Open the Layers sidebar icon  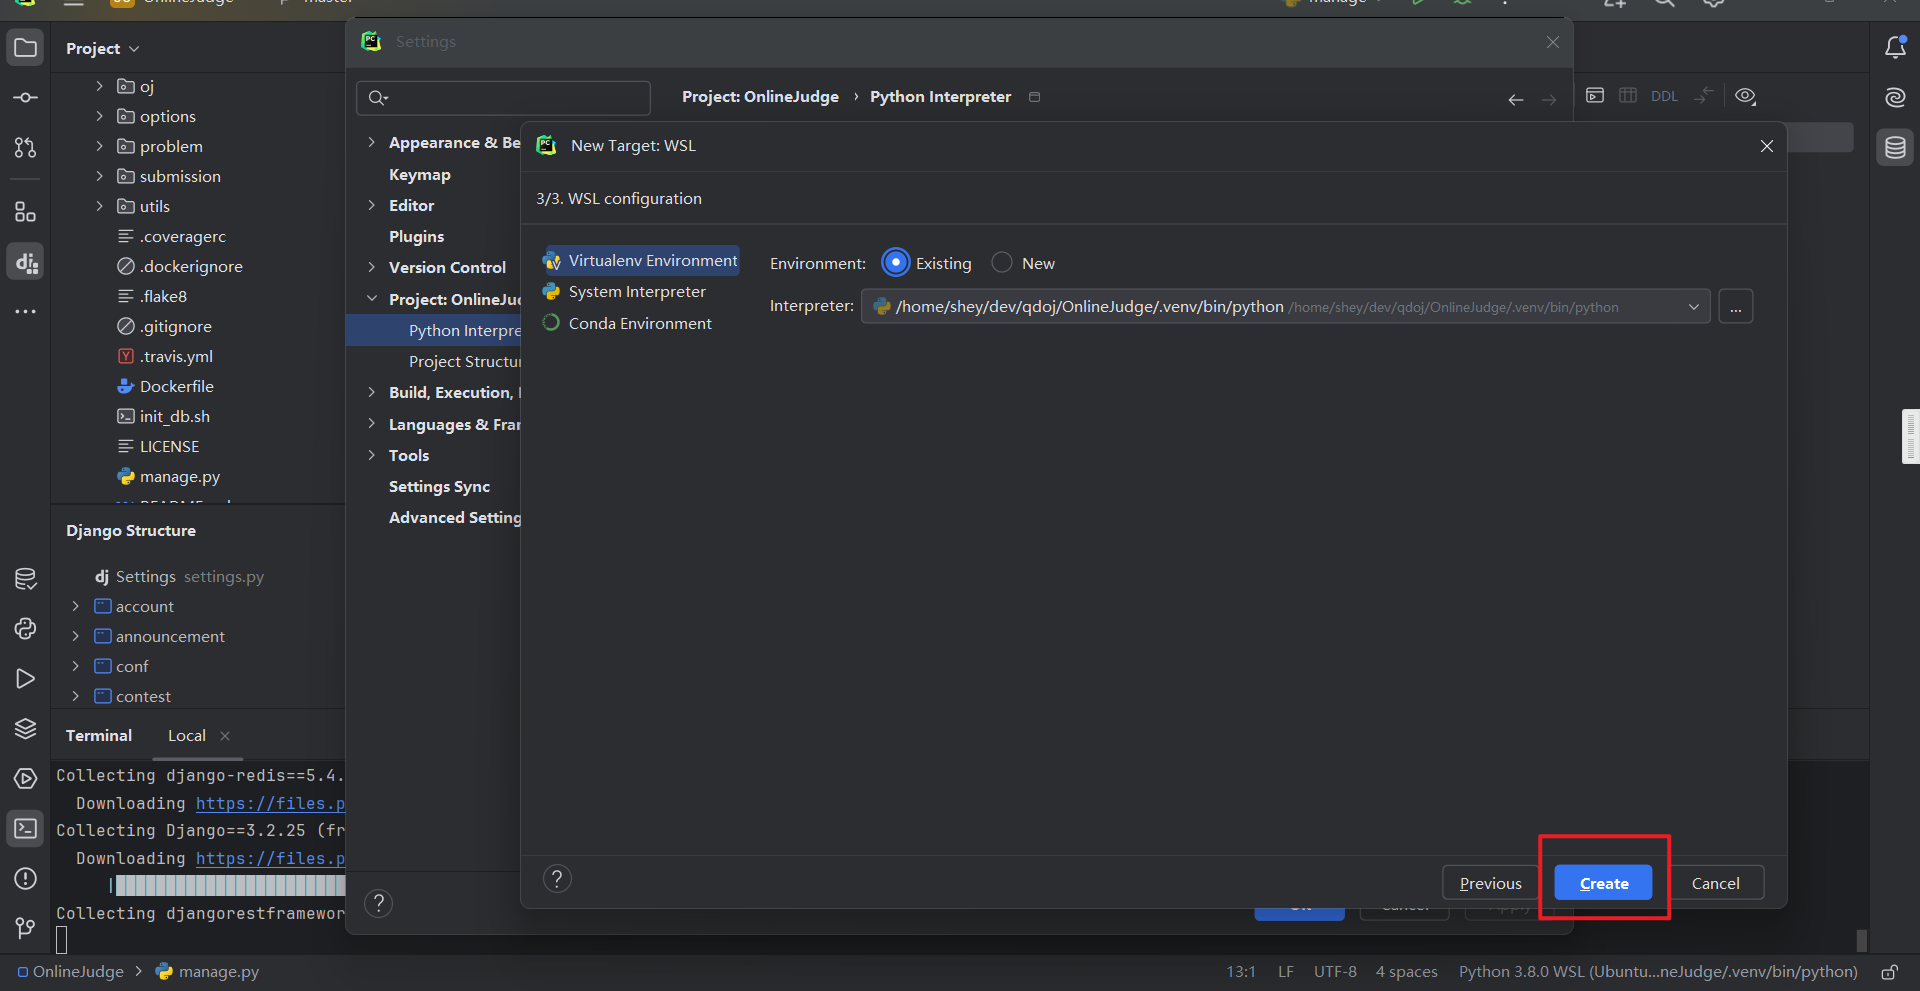[26, 728]
